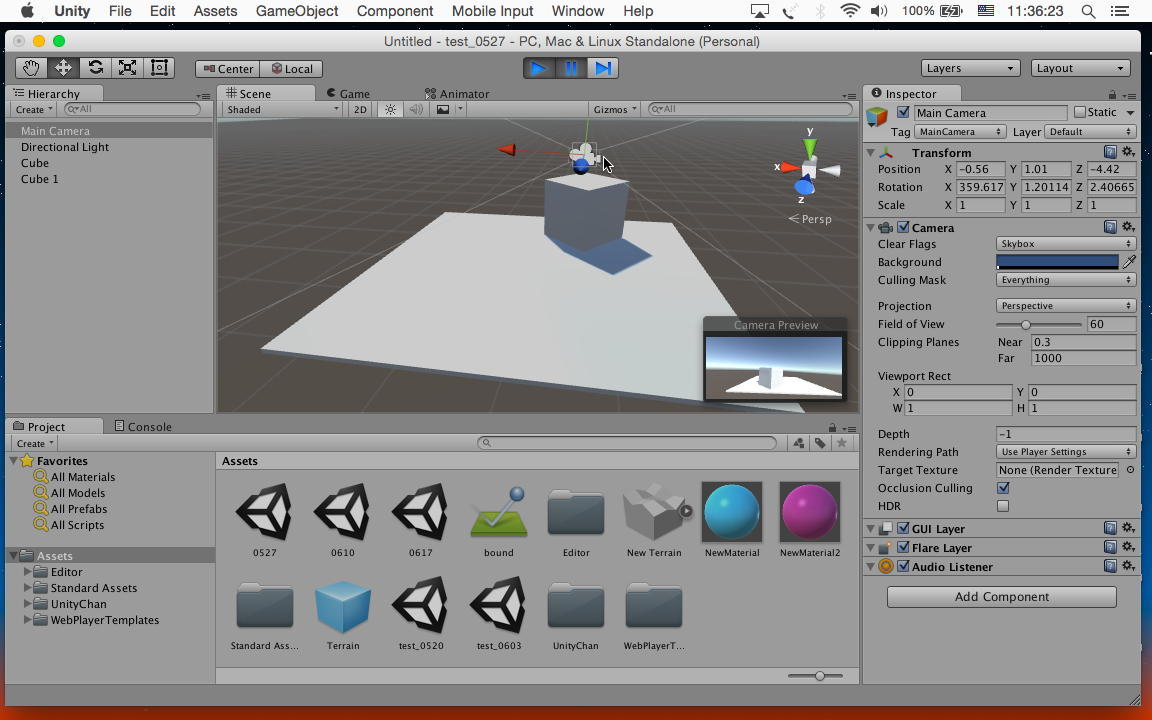This screenshot has height=720, width=1152.
Task: Enable the HDR checkbox
Action: (1003, 506)
